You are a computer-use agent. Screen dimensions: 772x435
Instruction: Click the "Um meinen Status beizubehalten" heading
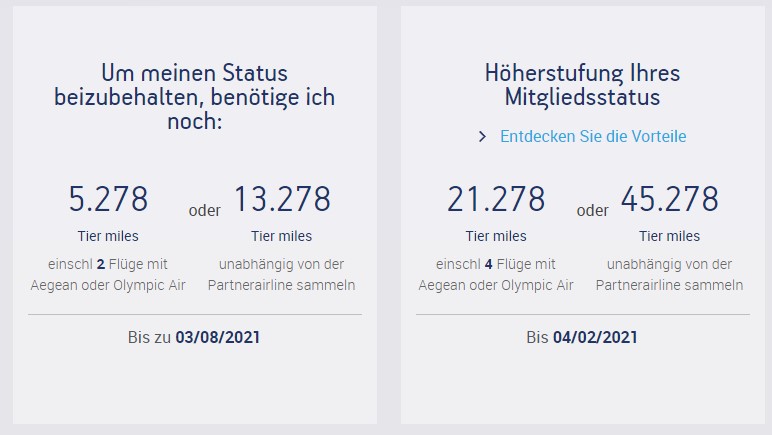pos(194,98)
